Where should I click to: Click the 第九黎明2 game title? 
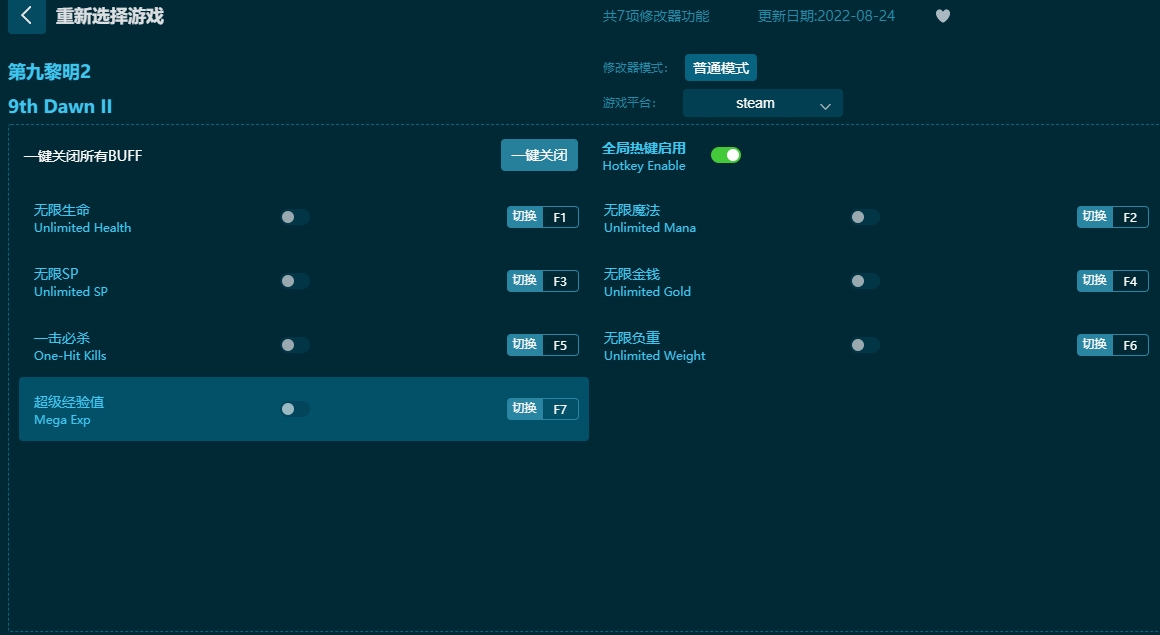coord(50,72)
